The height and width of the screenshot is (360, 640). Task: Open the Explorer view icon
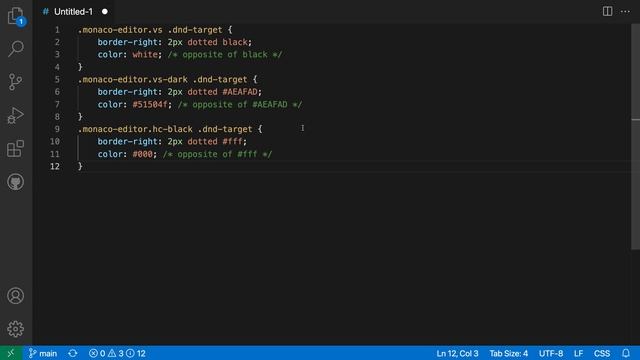click(16, 16)
